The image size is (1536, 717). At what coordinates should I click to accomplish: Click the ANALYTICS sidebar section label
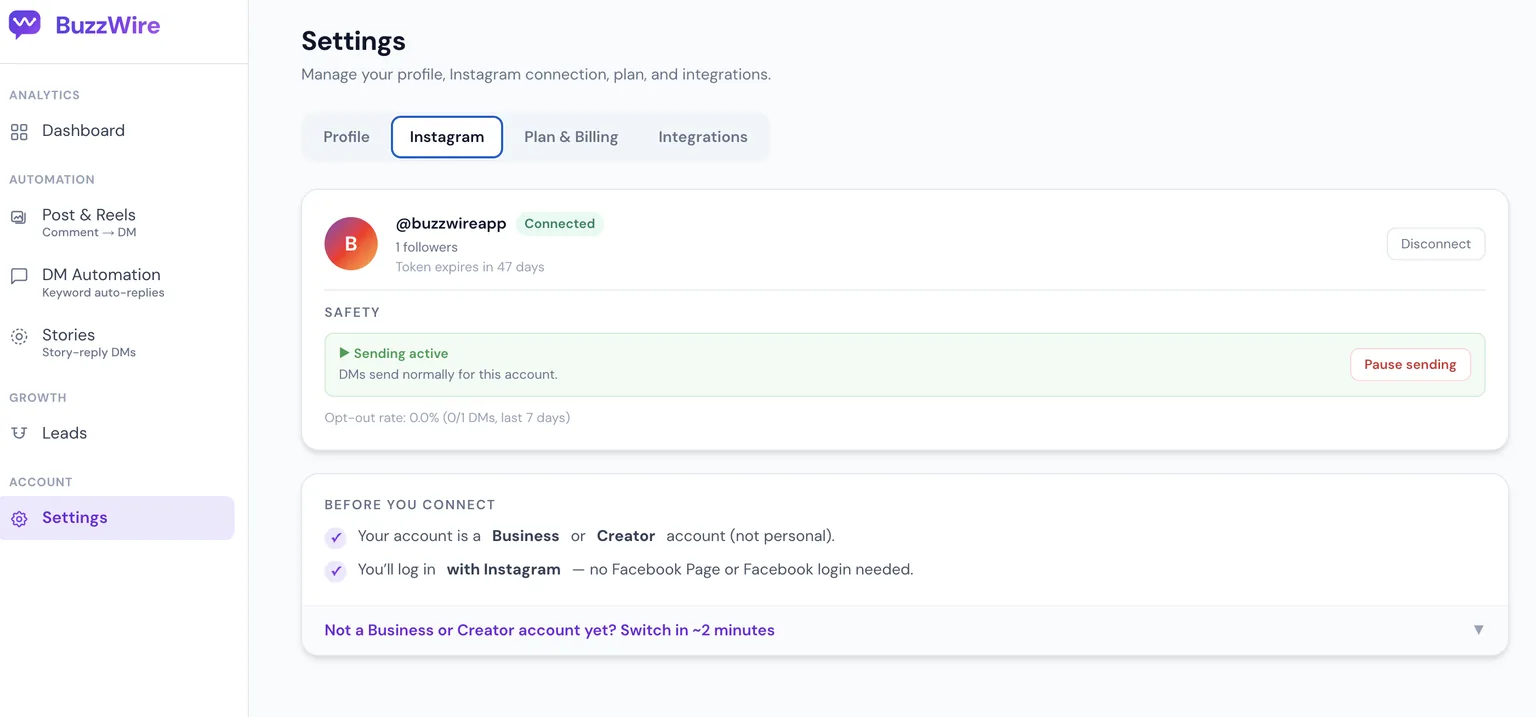44,95
